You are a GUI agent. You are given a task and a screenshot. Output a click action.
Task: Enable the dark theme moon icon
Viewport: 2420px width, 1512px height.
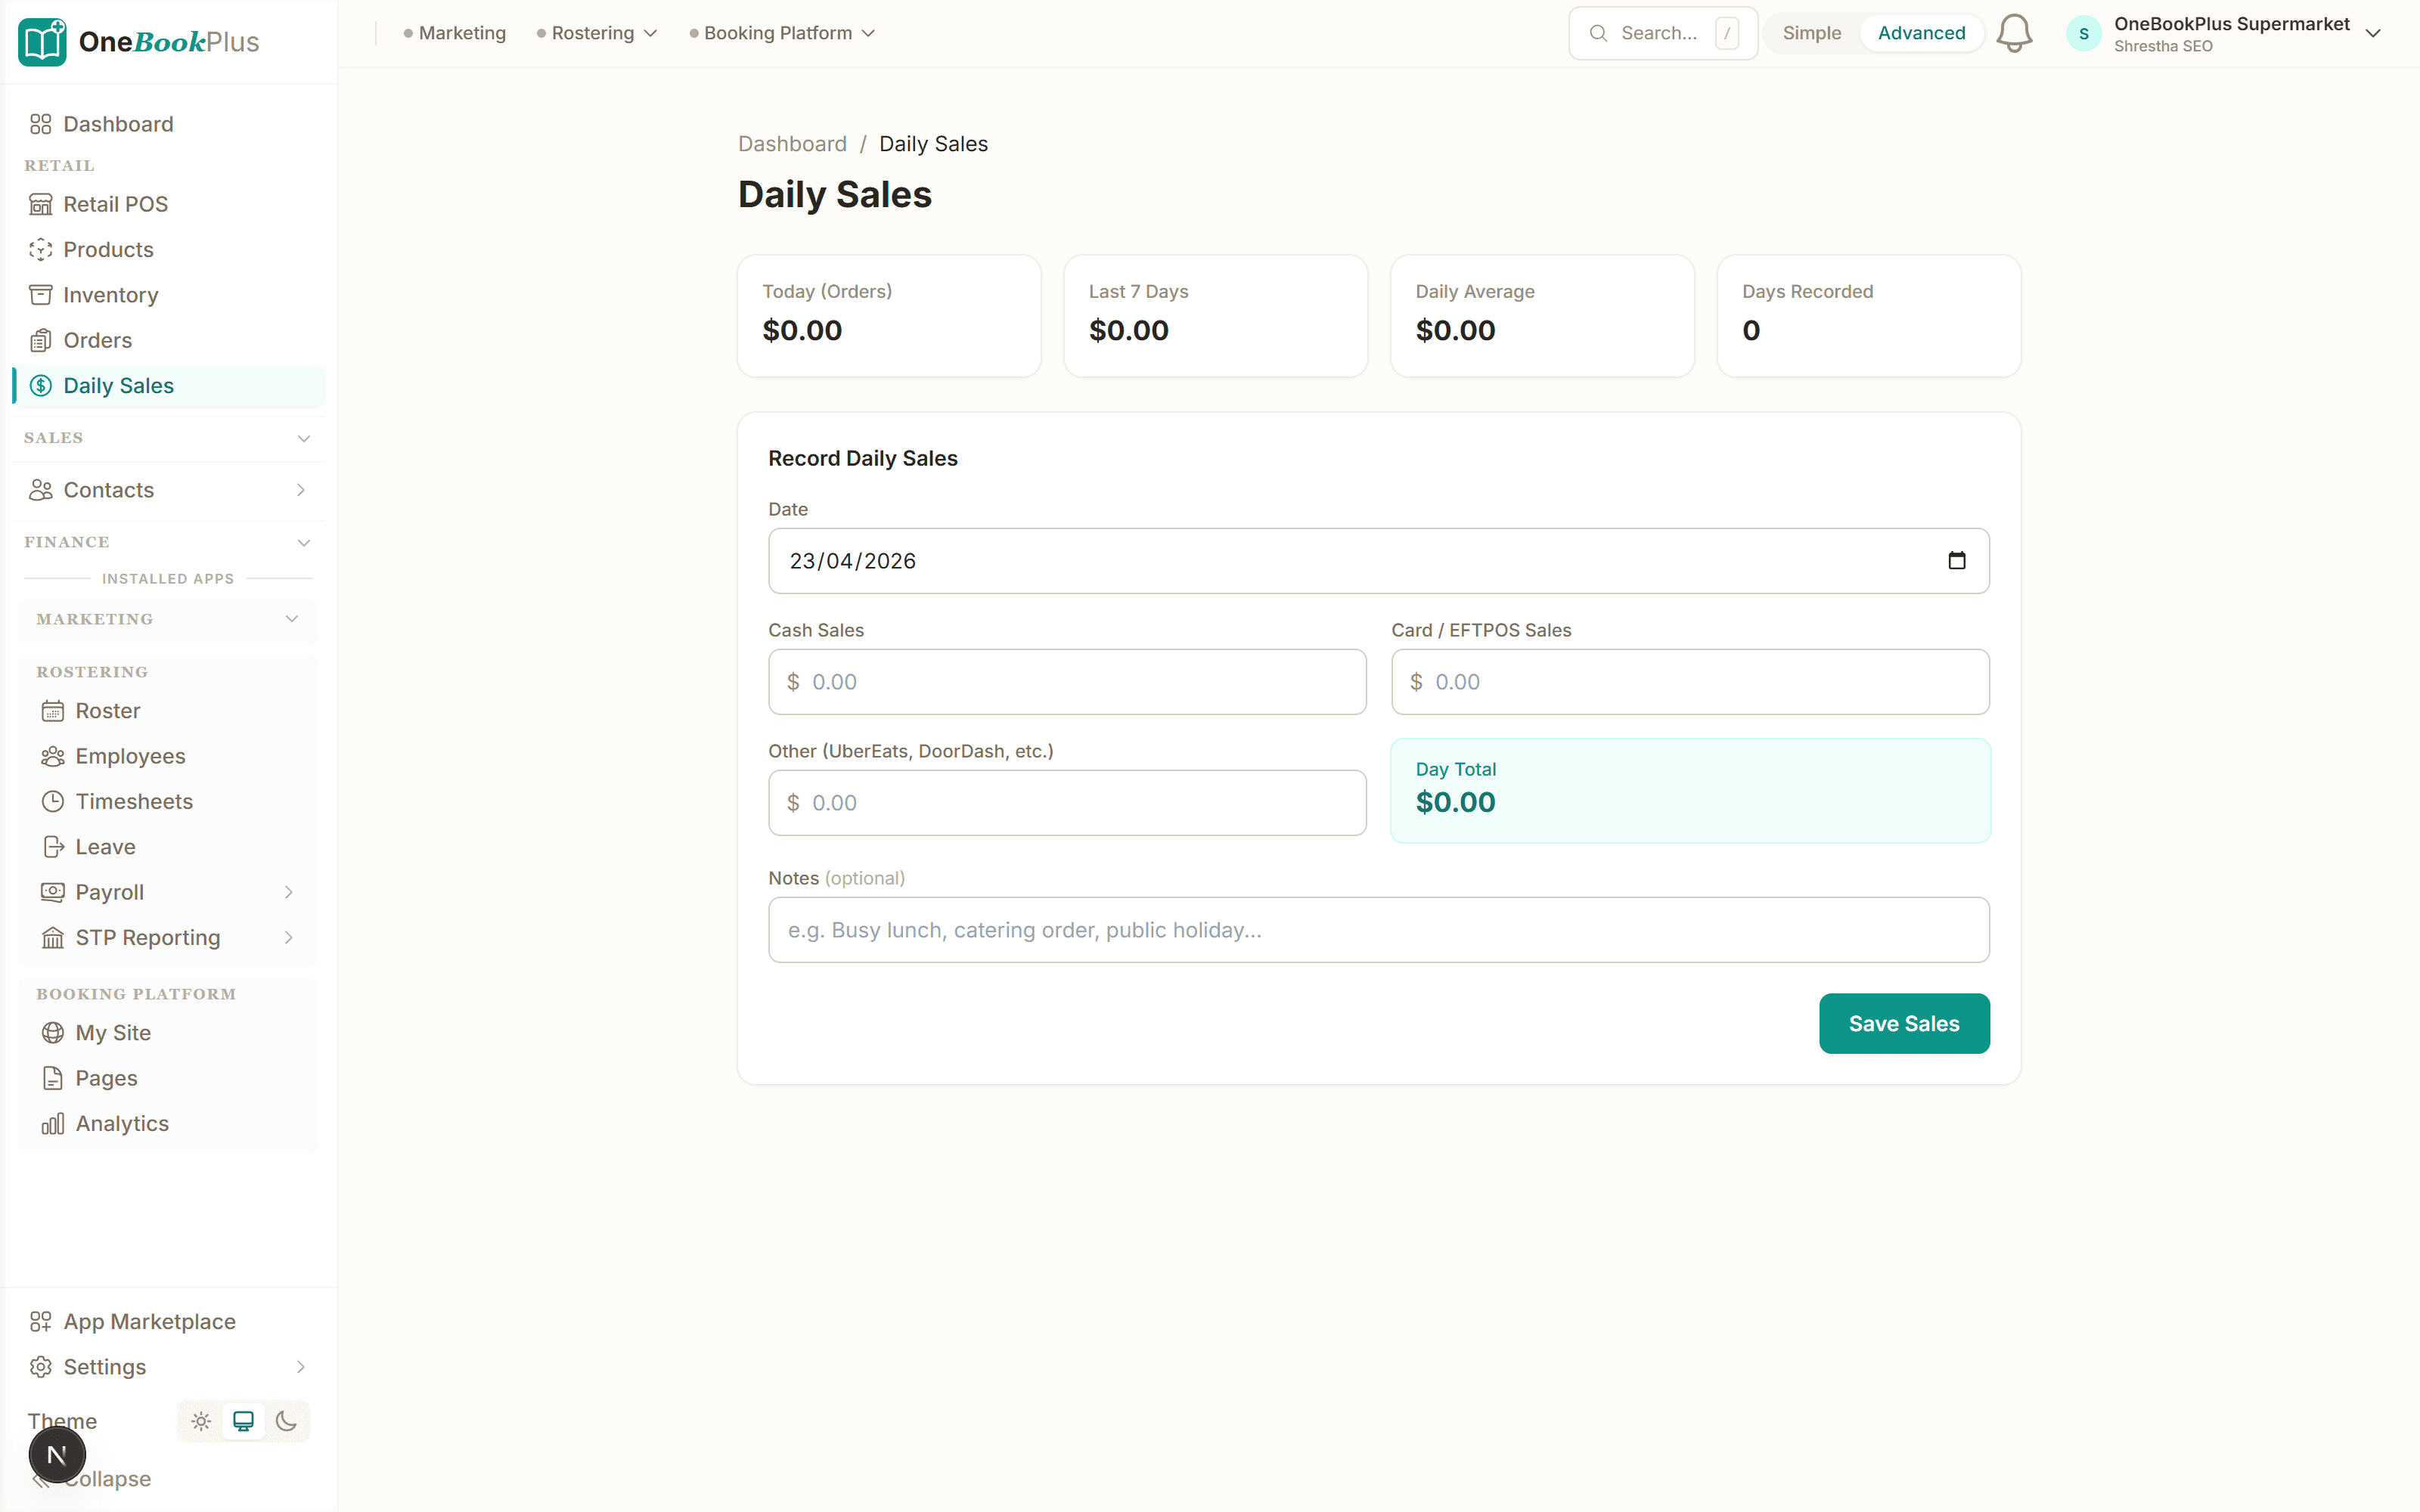click(286, 1421)
